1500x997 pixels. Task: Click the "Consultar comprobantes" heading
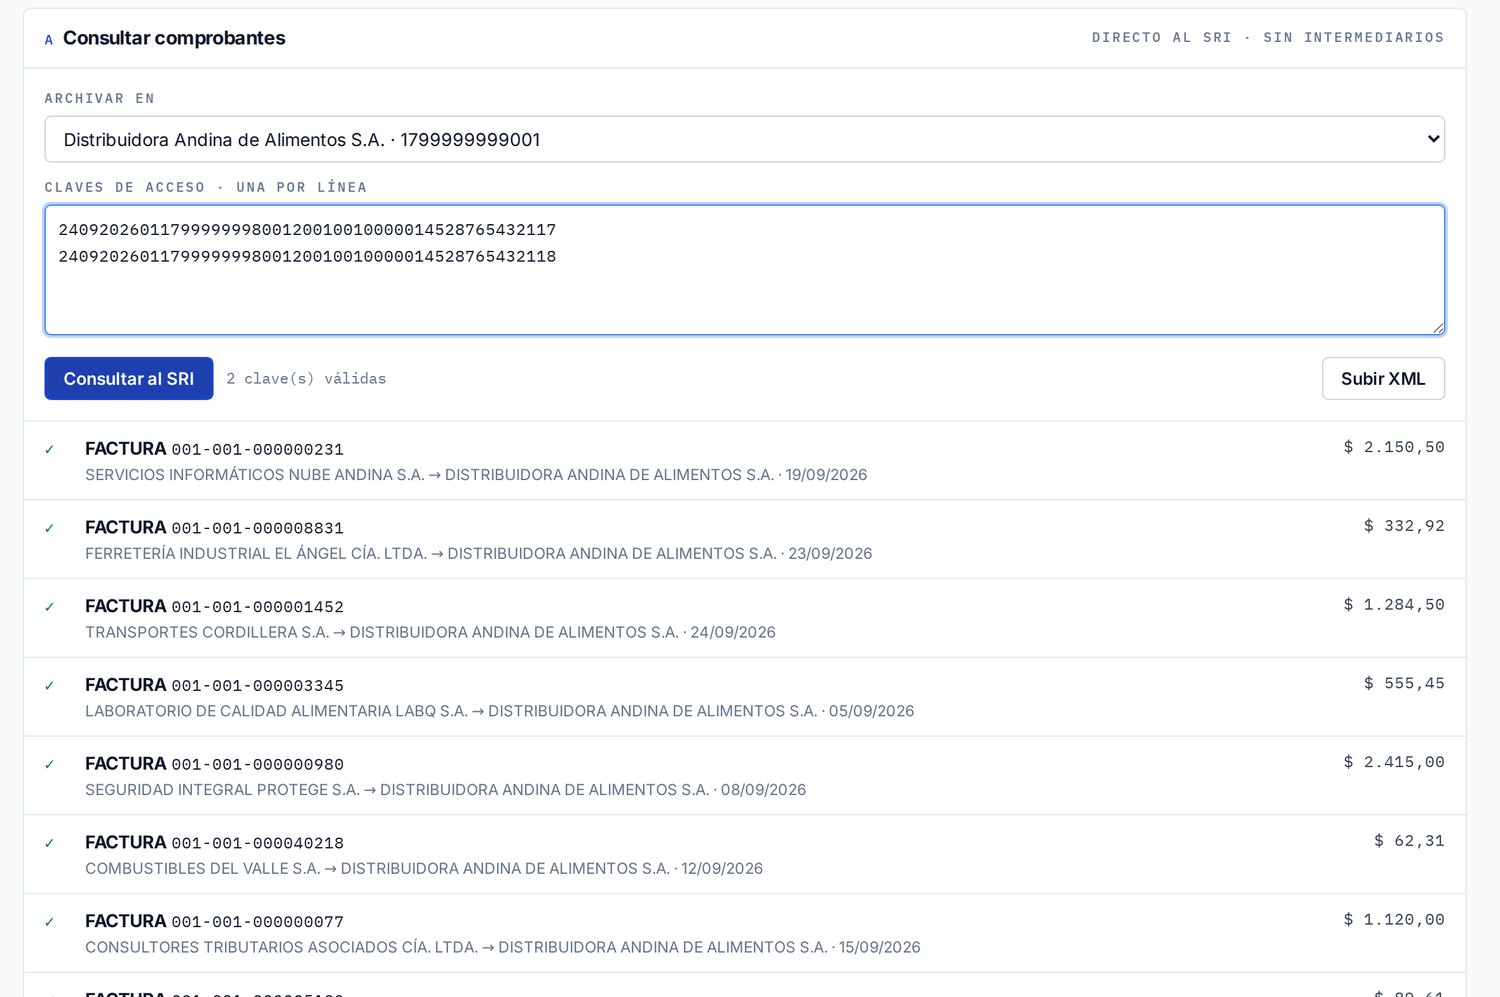(x=174, y=38)
